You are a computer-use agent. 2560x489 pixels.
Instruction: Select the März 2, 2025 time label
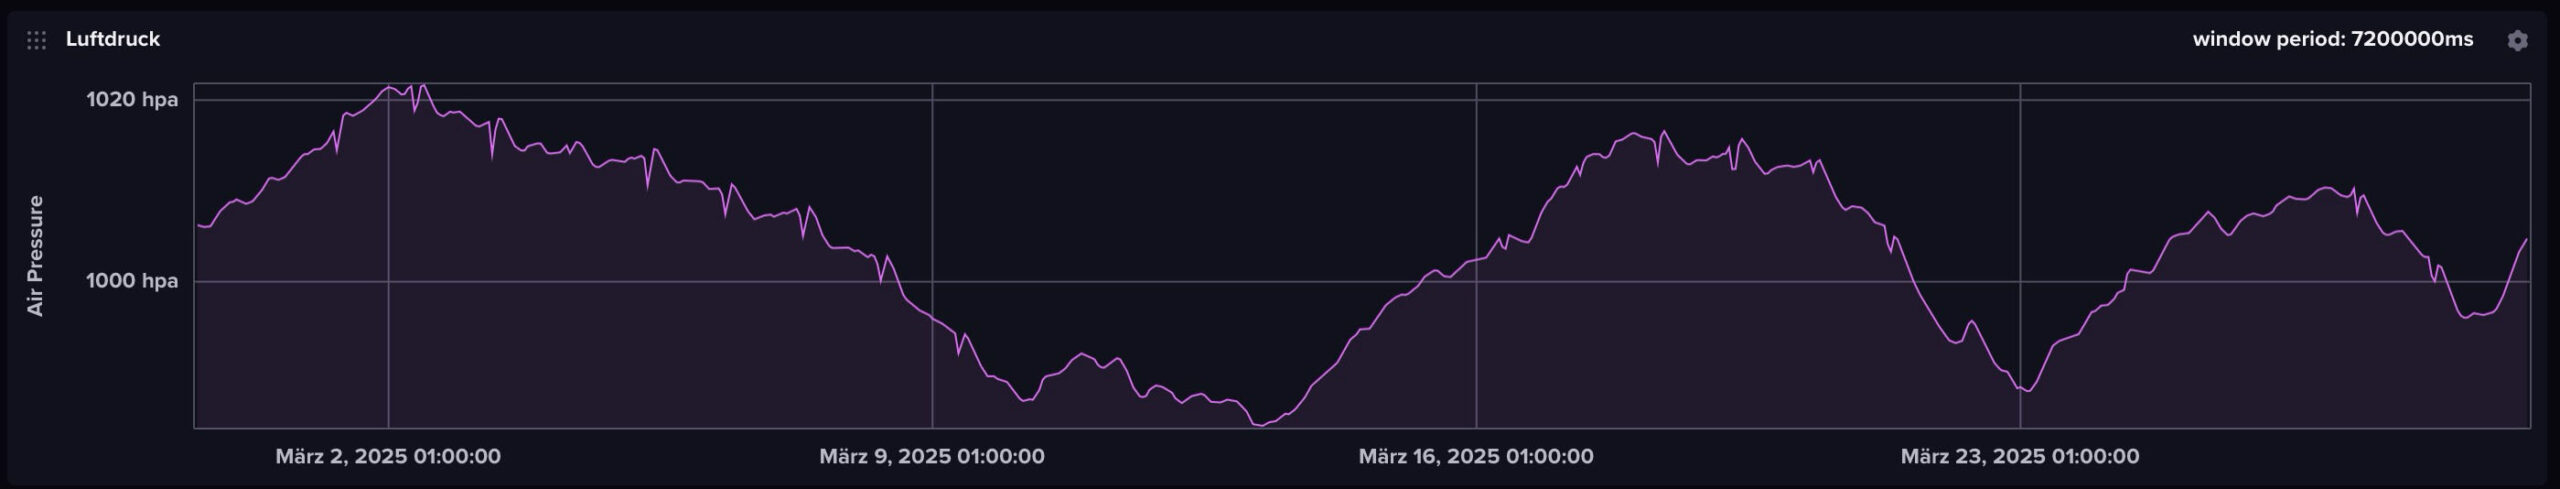tap(388, 456)
